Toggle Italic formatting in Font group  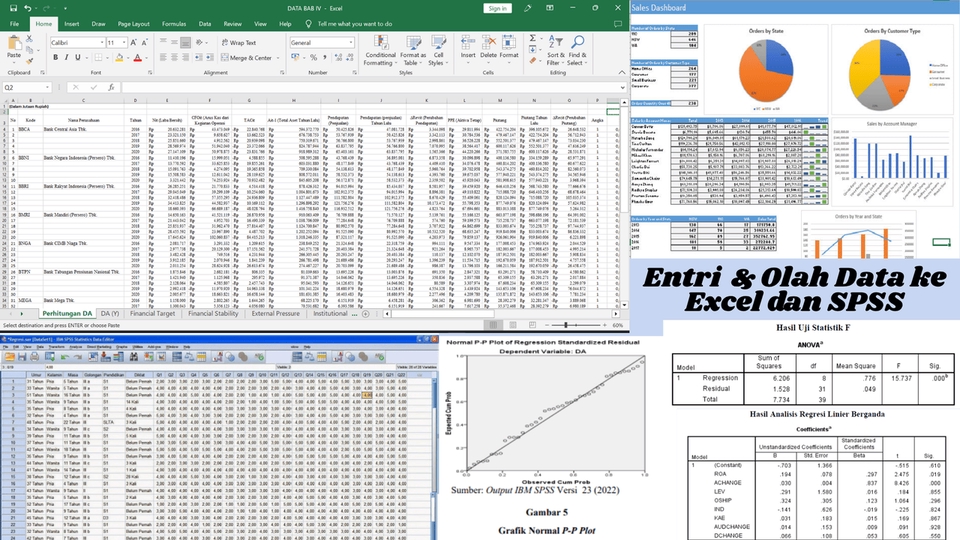click(x=67, y=58)
